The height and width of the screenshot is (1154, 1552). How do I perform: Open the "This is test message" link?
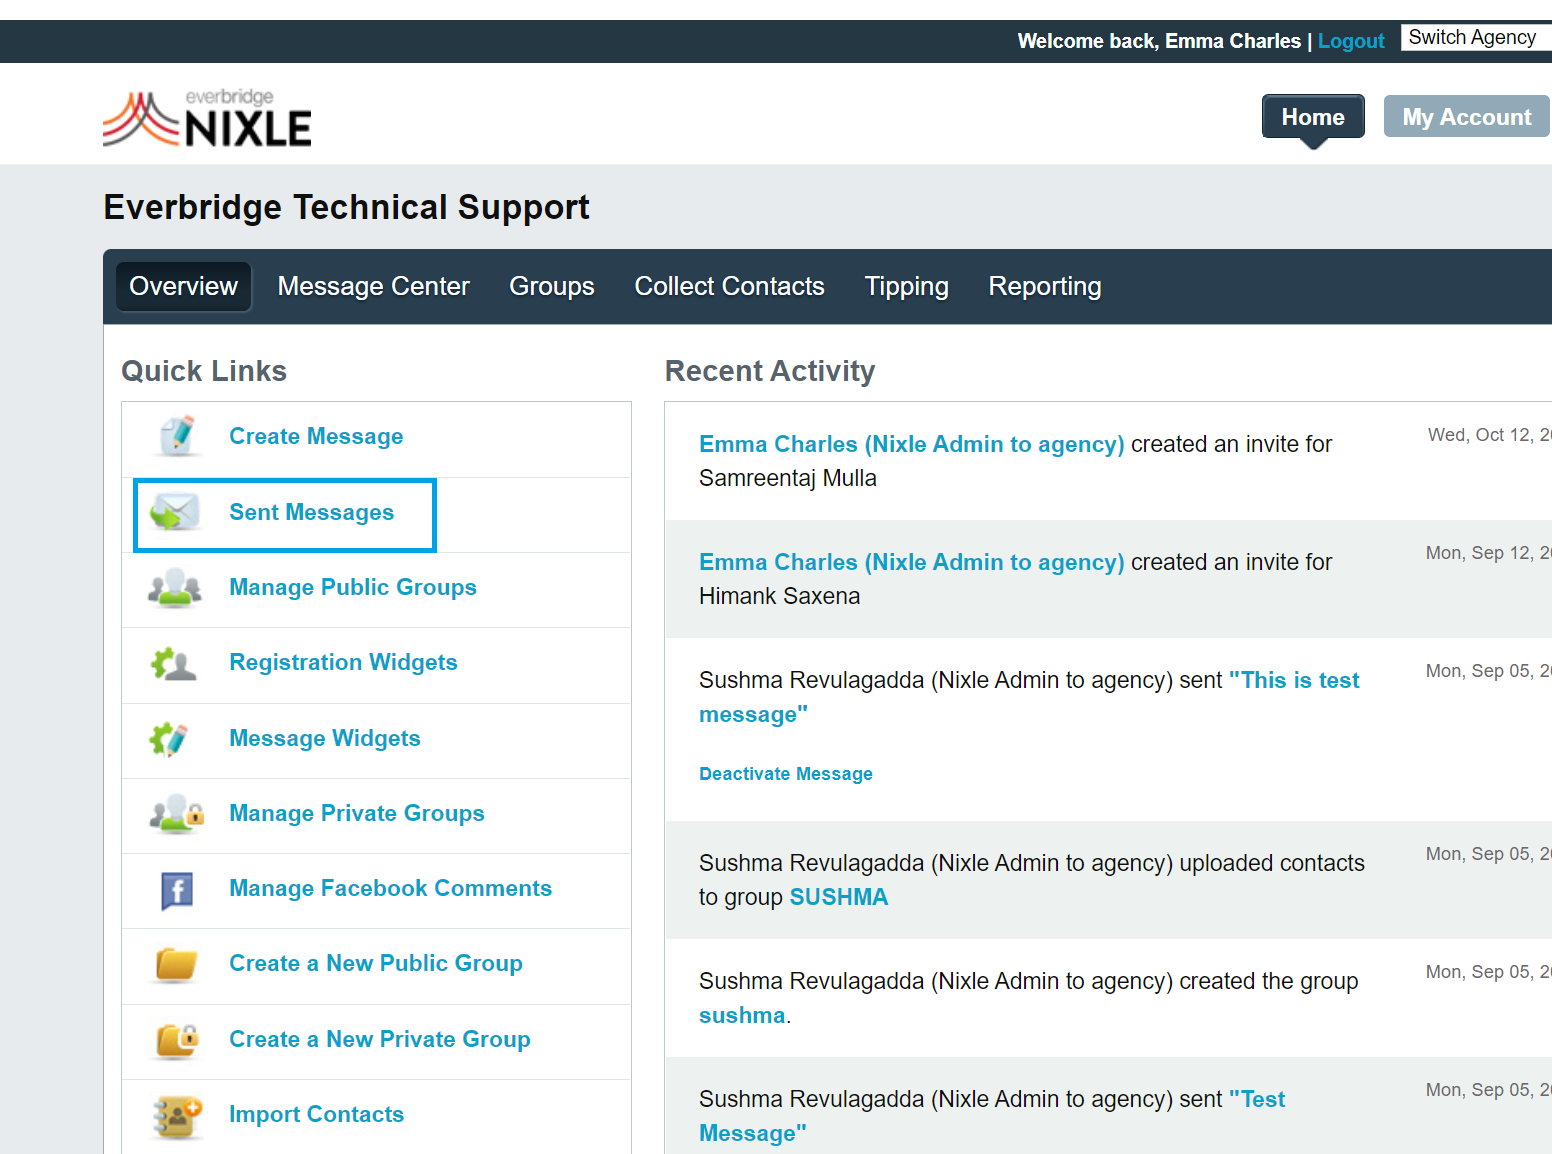(x=1029, y=698)
